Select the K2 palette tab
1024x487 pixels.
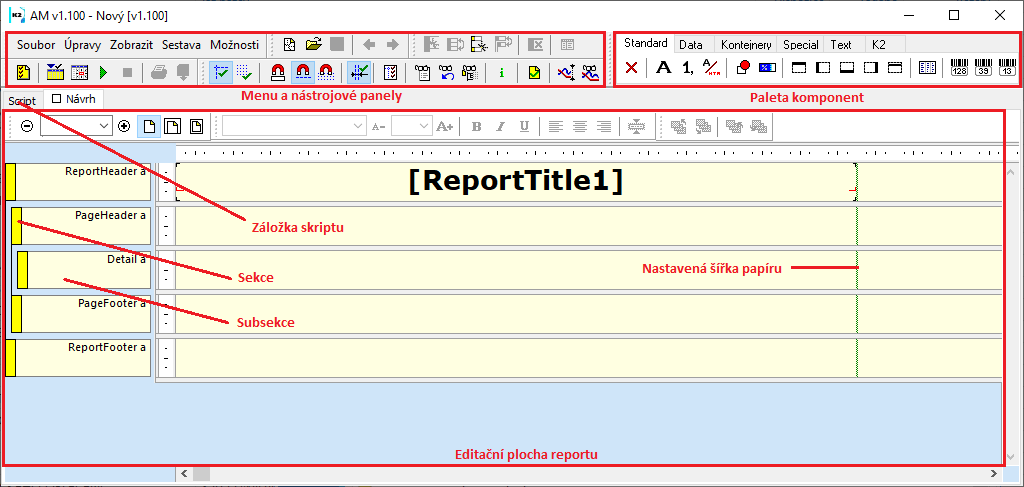tap(879, 44)
